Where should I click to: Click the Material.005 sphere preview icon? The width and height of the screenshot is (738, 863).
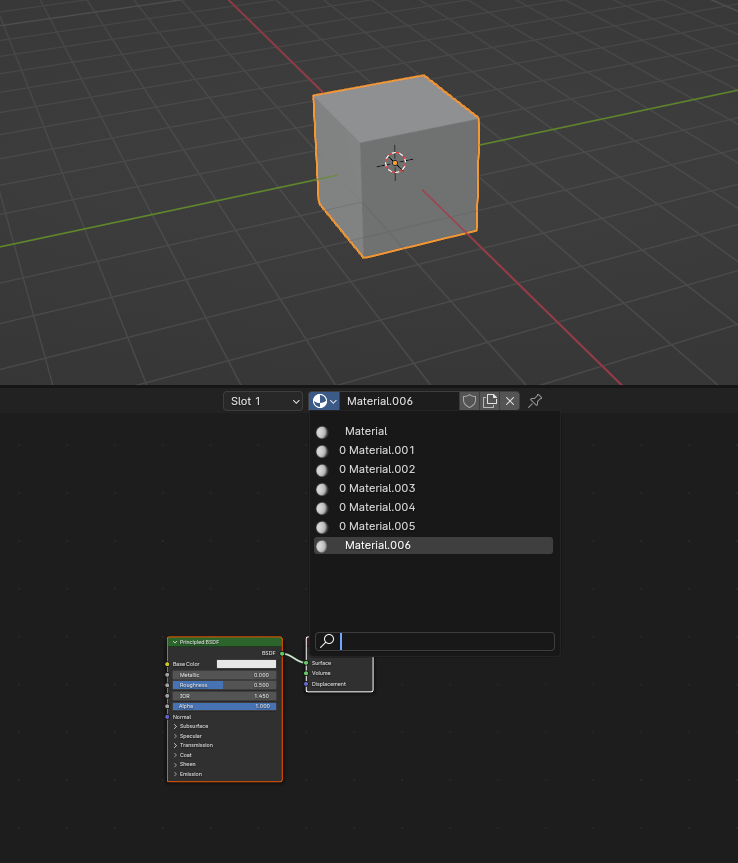click(322, 527)
